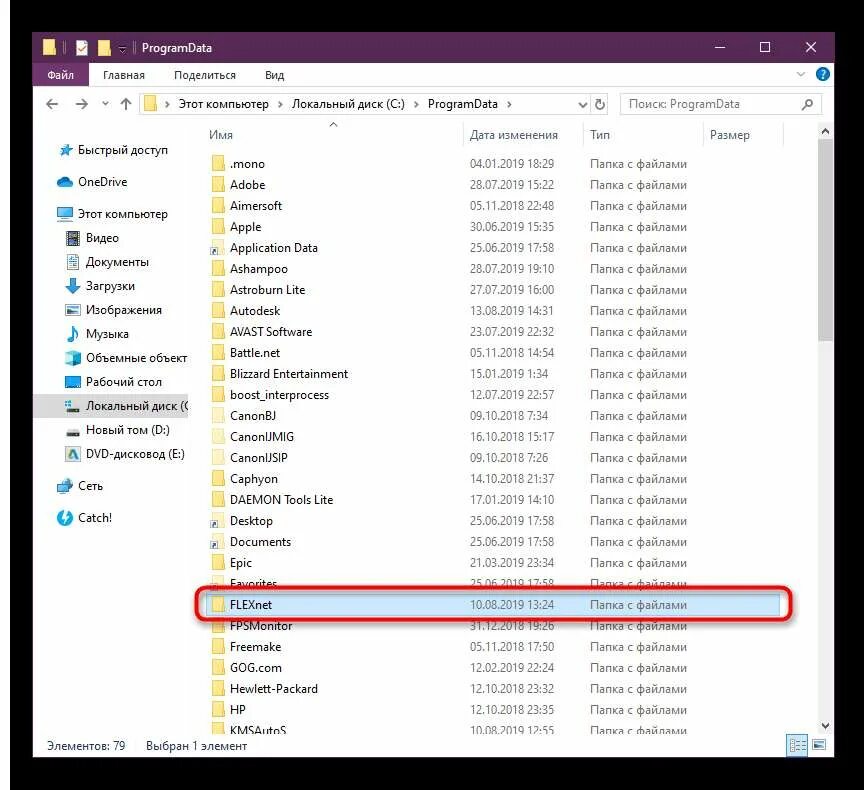Open recent locations dropdown arrow
The width and height of the screenshot is (867, 790).
tap(105, 103)
